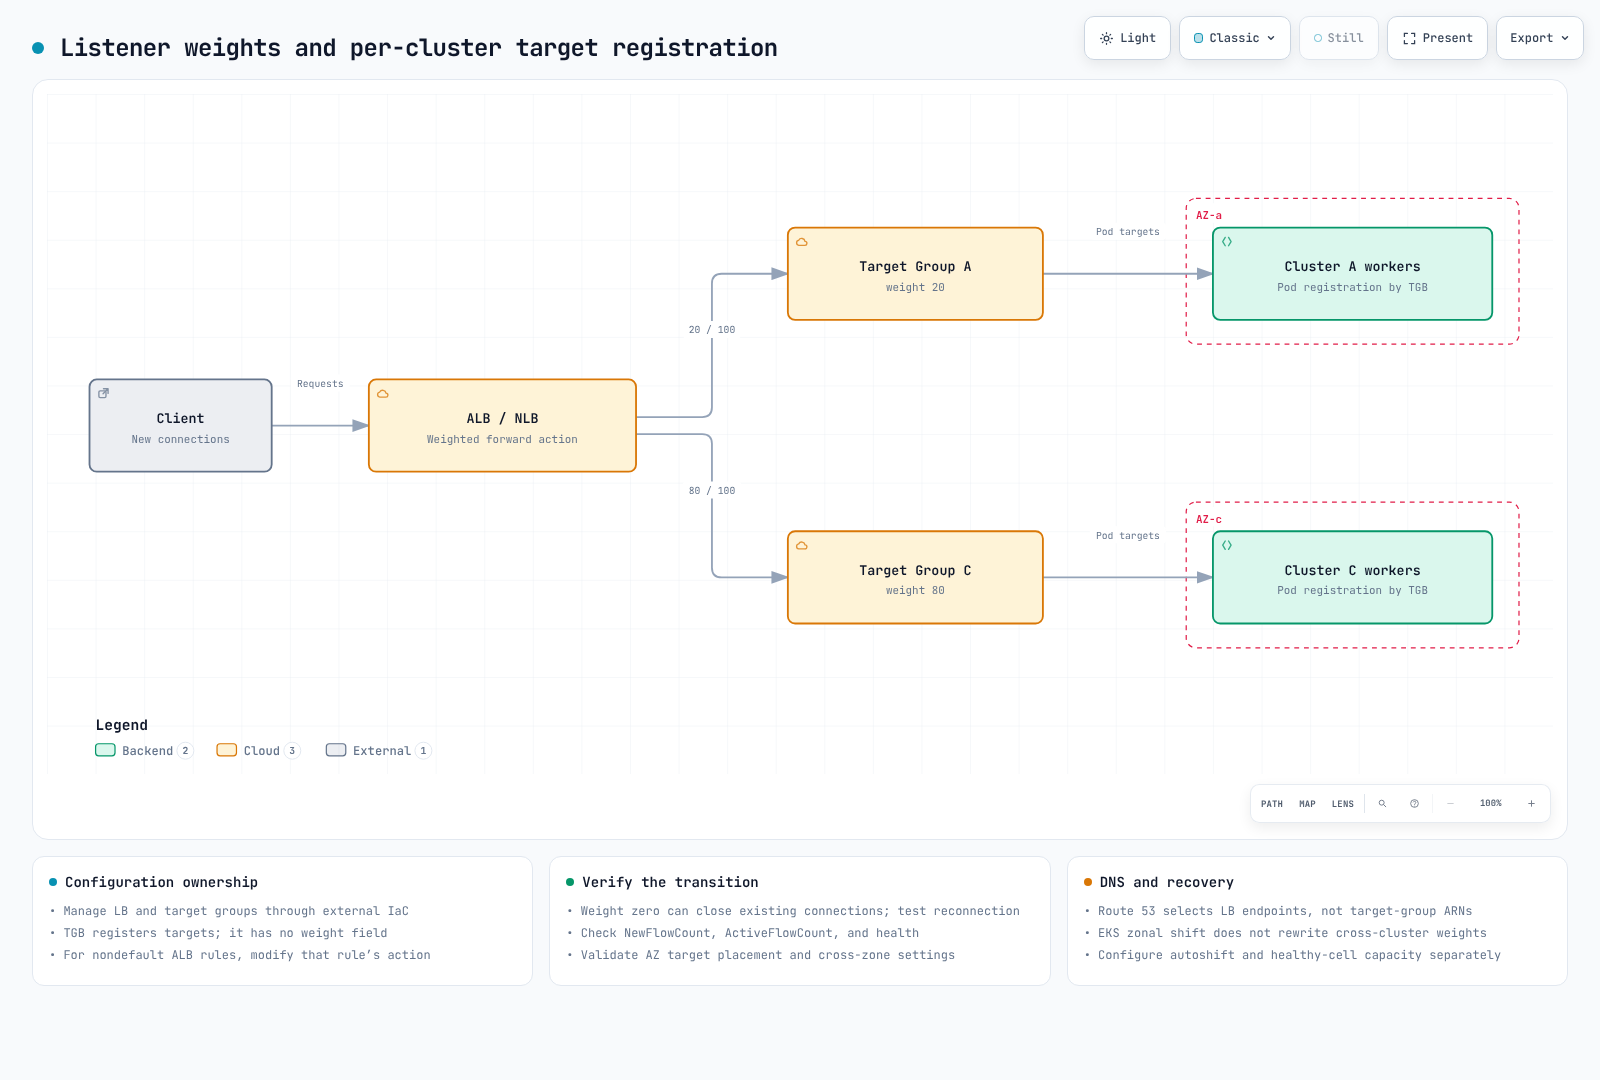Open the Classic style dropdown

pos(1234,38)
